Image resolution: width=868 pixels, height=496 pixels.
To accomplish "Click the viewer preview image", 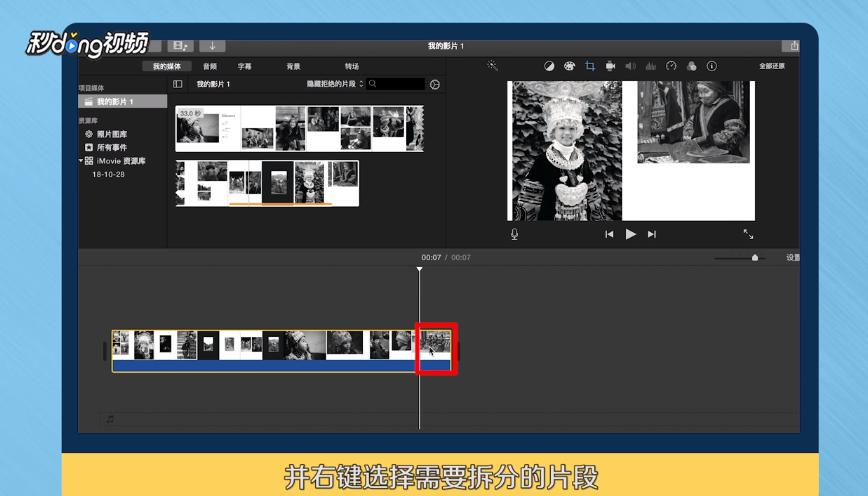I will click(631, 151).
